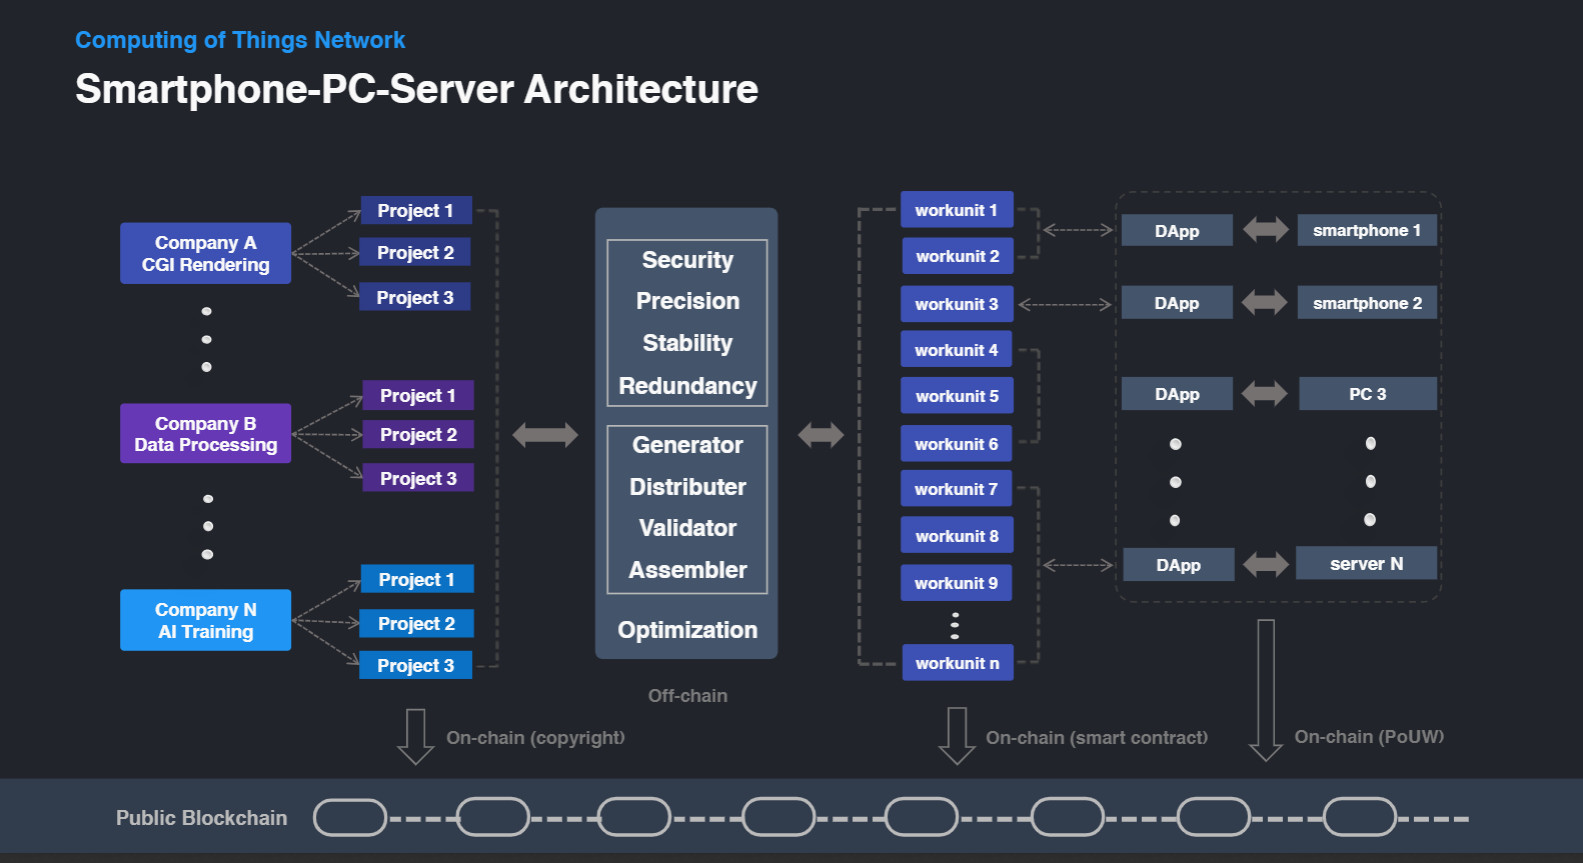1583x863 pixels.
Task: Select the workunit 2 box
Action: pyautogui.click(x=958, y=256)
